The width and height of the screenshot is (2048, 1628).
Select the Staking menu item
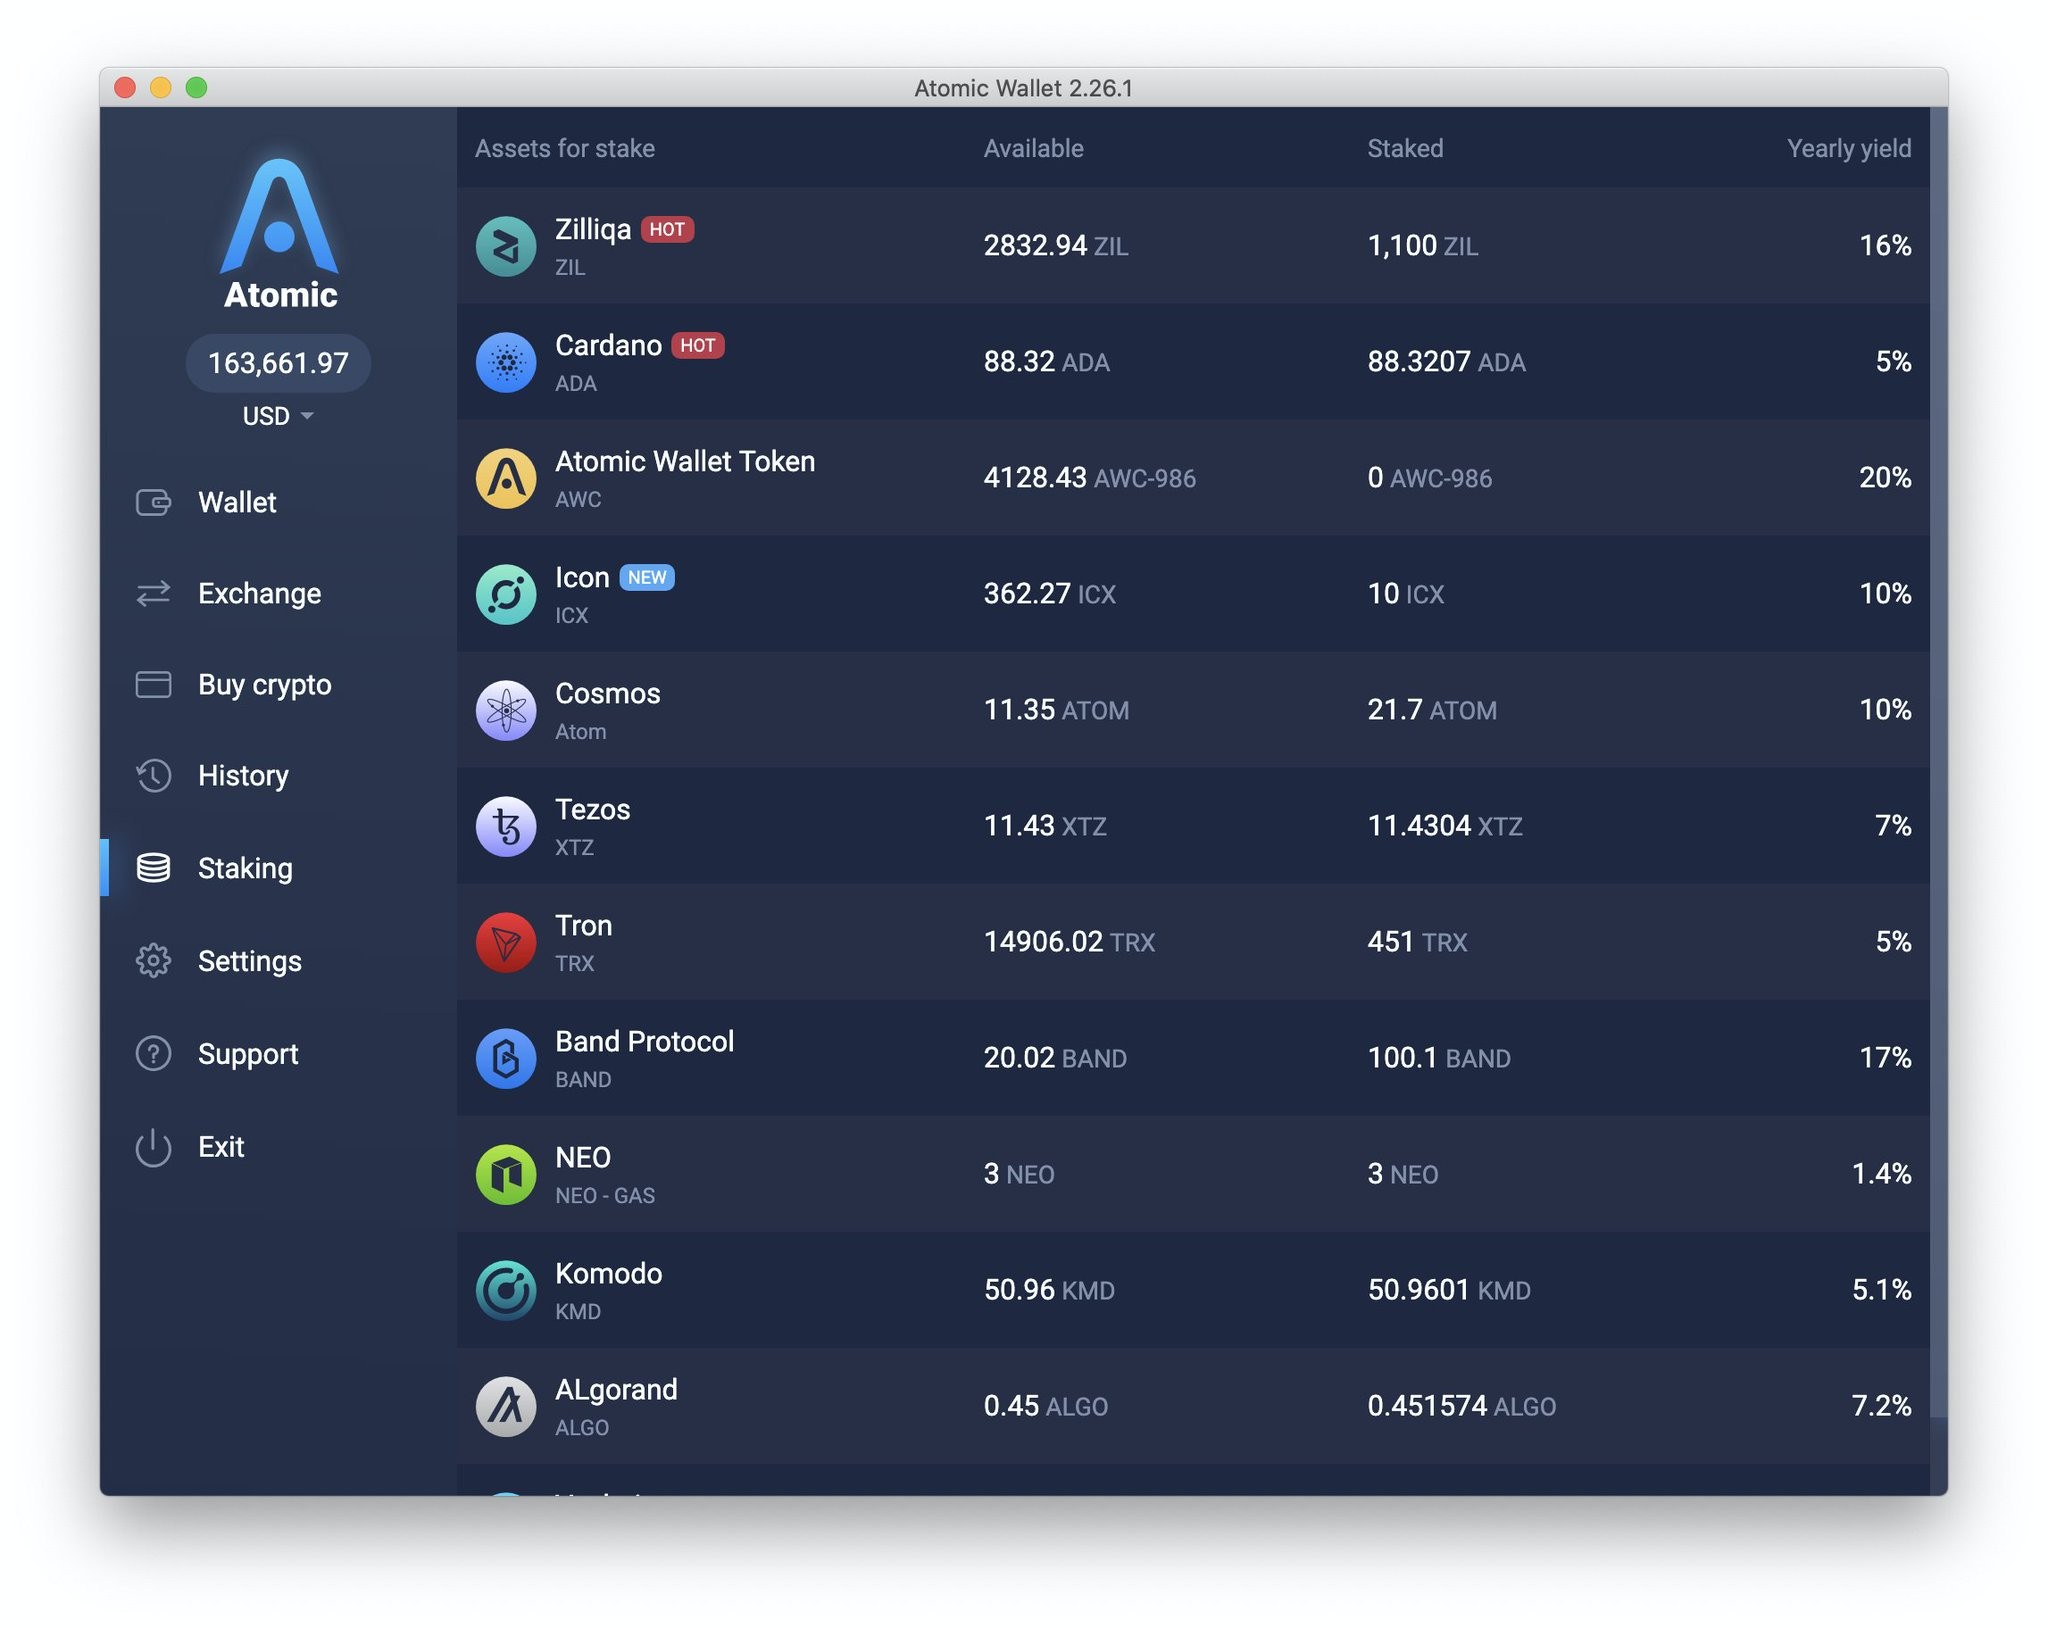point(245,868)
